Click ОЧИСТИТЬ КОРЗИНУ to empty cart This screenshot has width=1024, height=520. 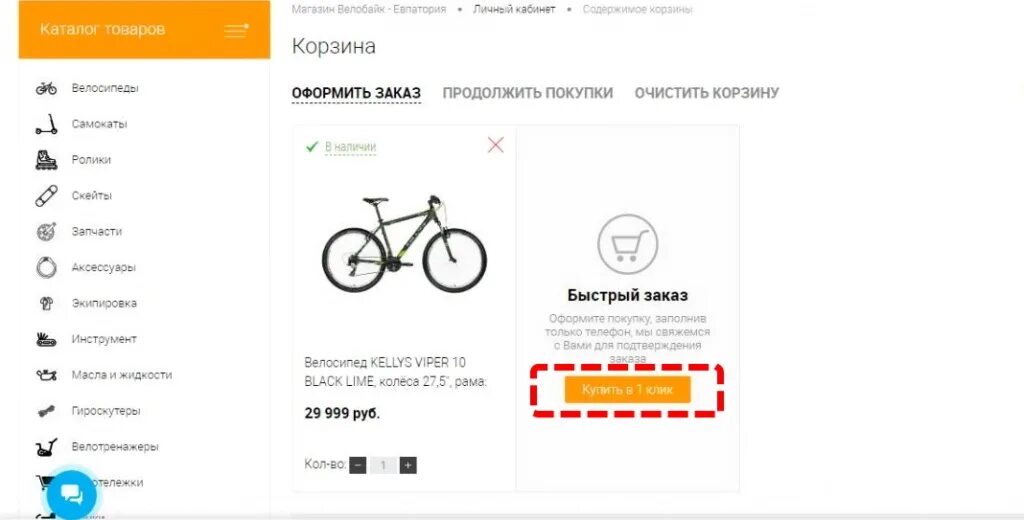[x=707, y=93]
